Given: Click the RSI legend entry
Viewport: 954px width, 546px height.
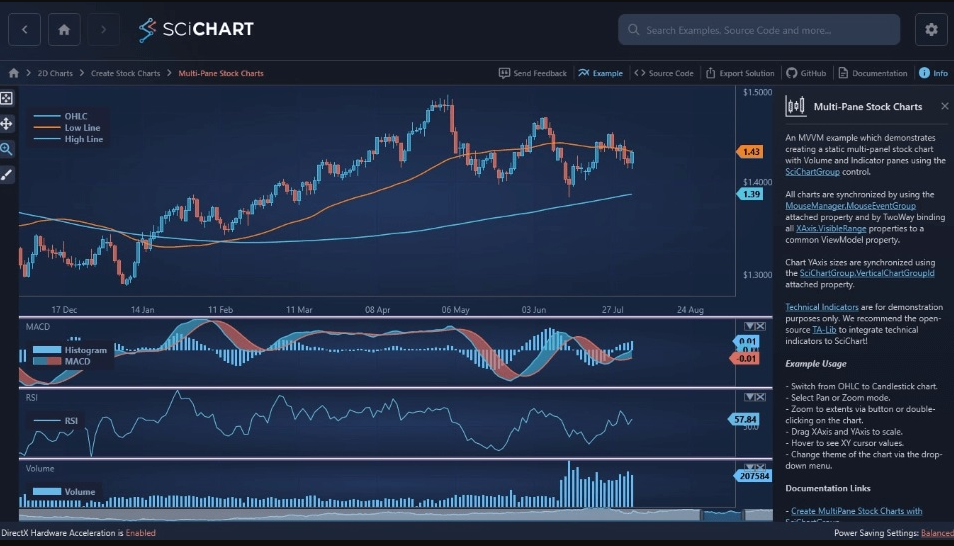Looking at the screenshot, I should pyautogui.click(x=55, y=421).
